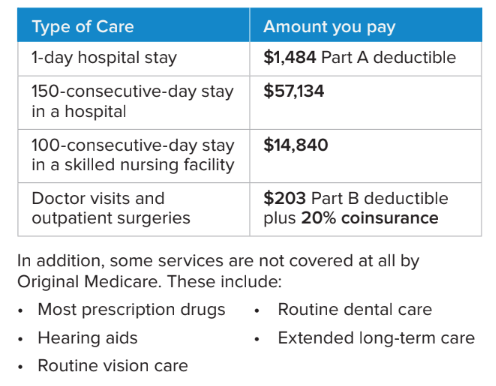496x386 pixels.
Task: Select the '150-consecutive-day stay in a hospital' cell
Action: pyautogui.click(x=133, y=102)
